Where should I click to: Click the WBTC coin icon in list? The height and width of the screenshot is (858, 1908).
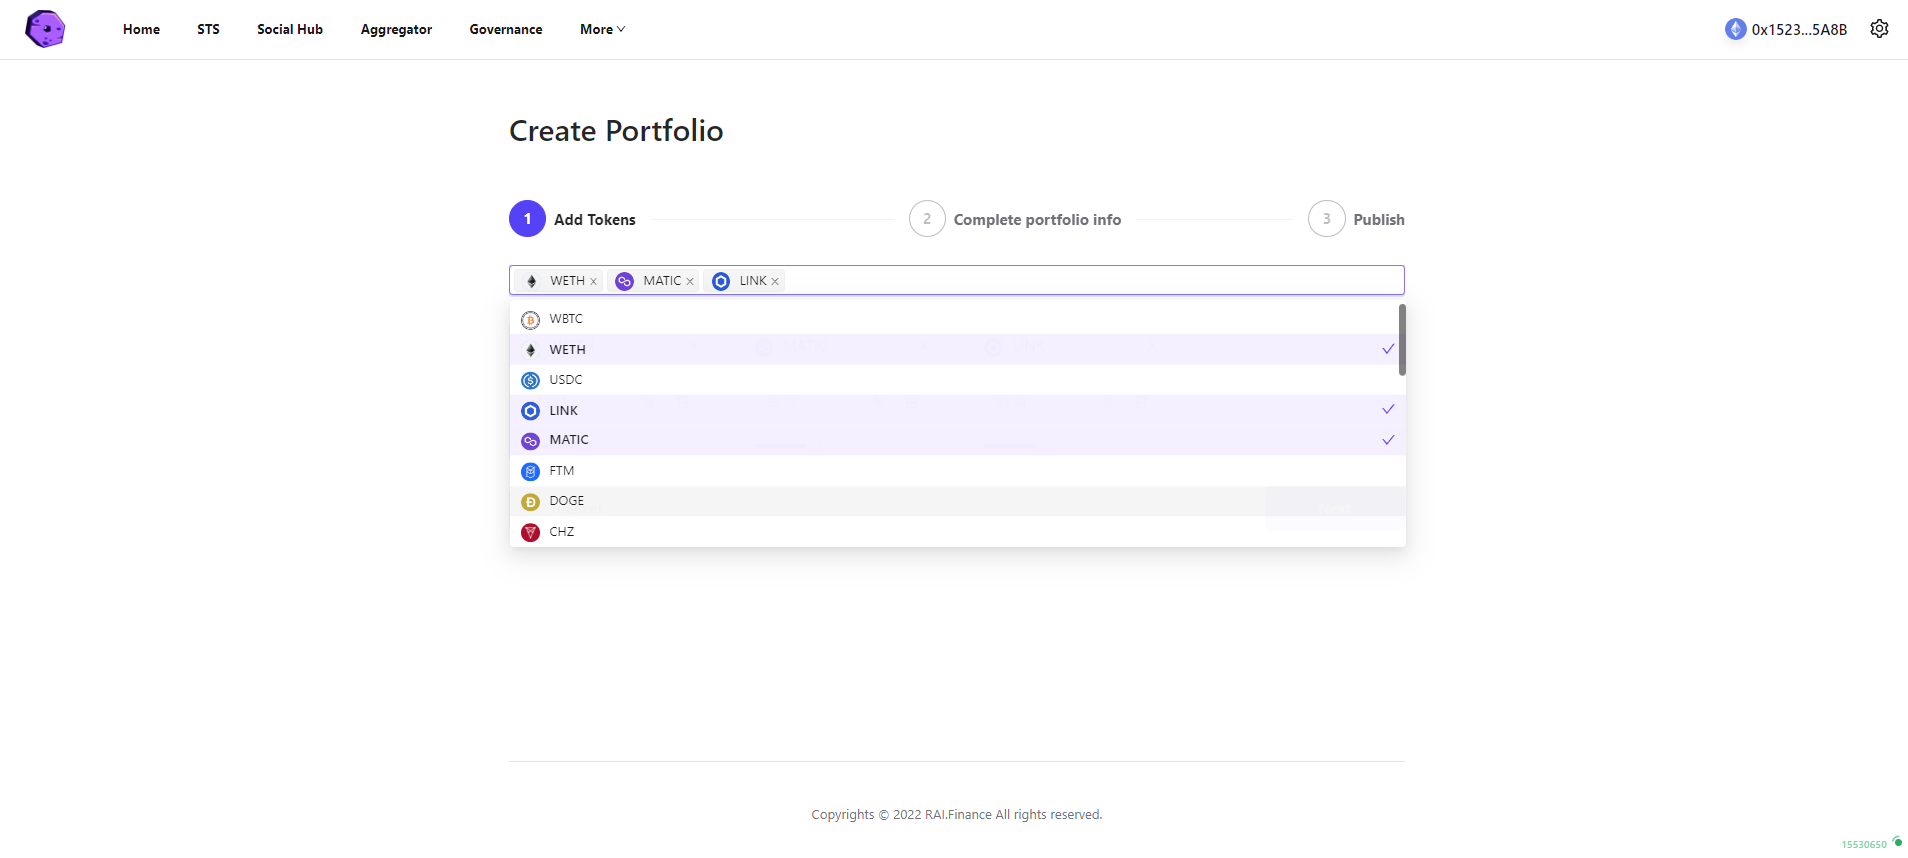pos(530,320)
